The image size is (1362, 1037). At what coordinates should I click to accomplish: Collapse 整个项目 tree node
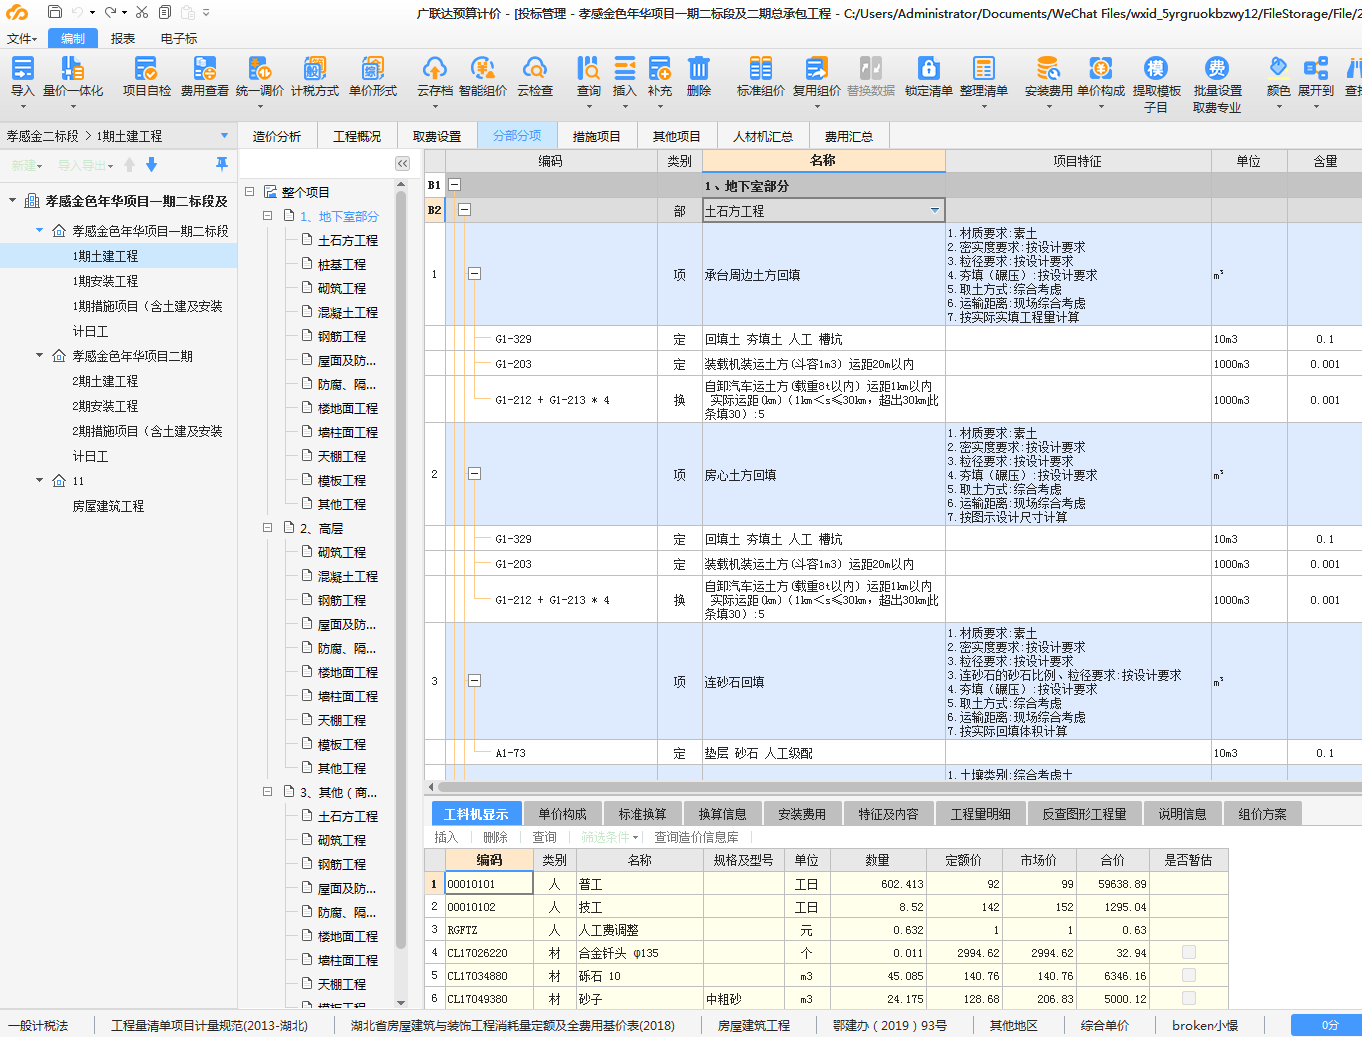250,192
